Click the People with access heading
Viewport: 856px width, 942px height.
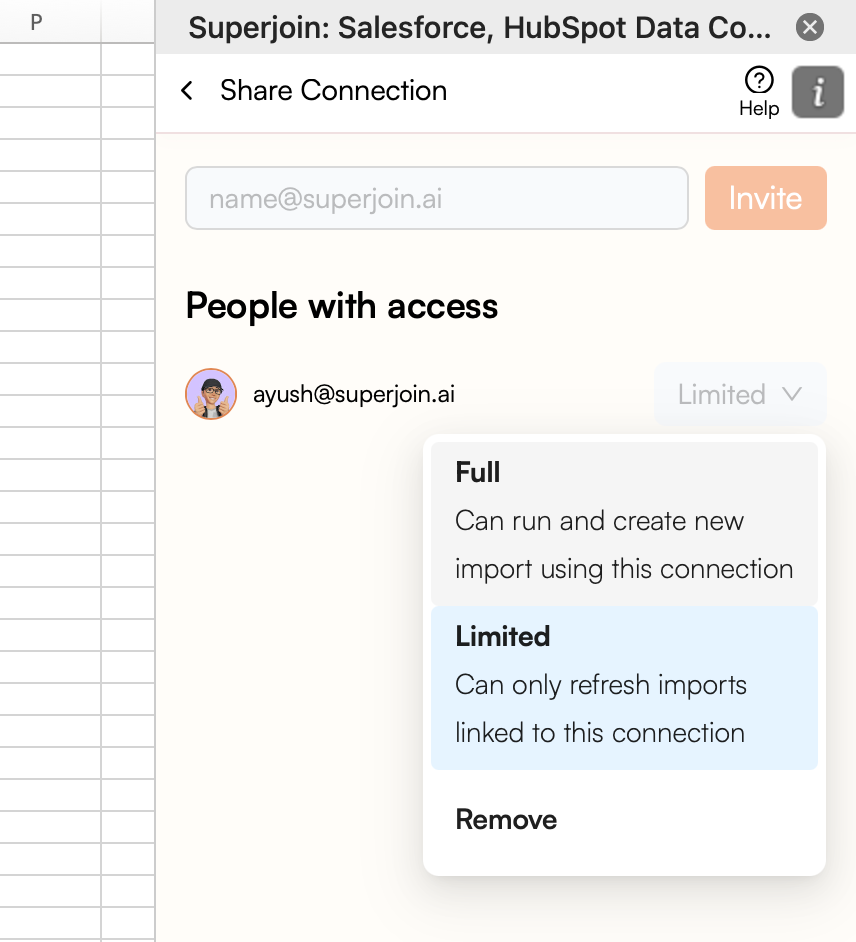(x=341, y=306)
